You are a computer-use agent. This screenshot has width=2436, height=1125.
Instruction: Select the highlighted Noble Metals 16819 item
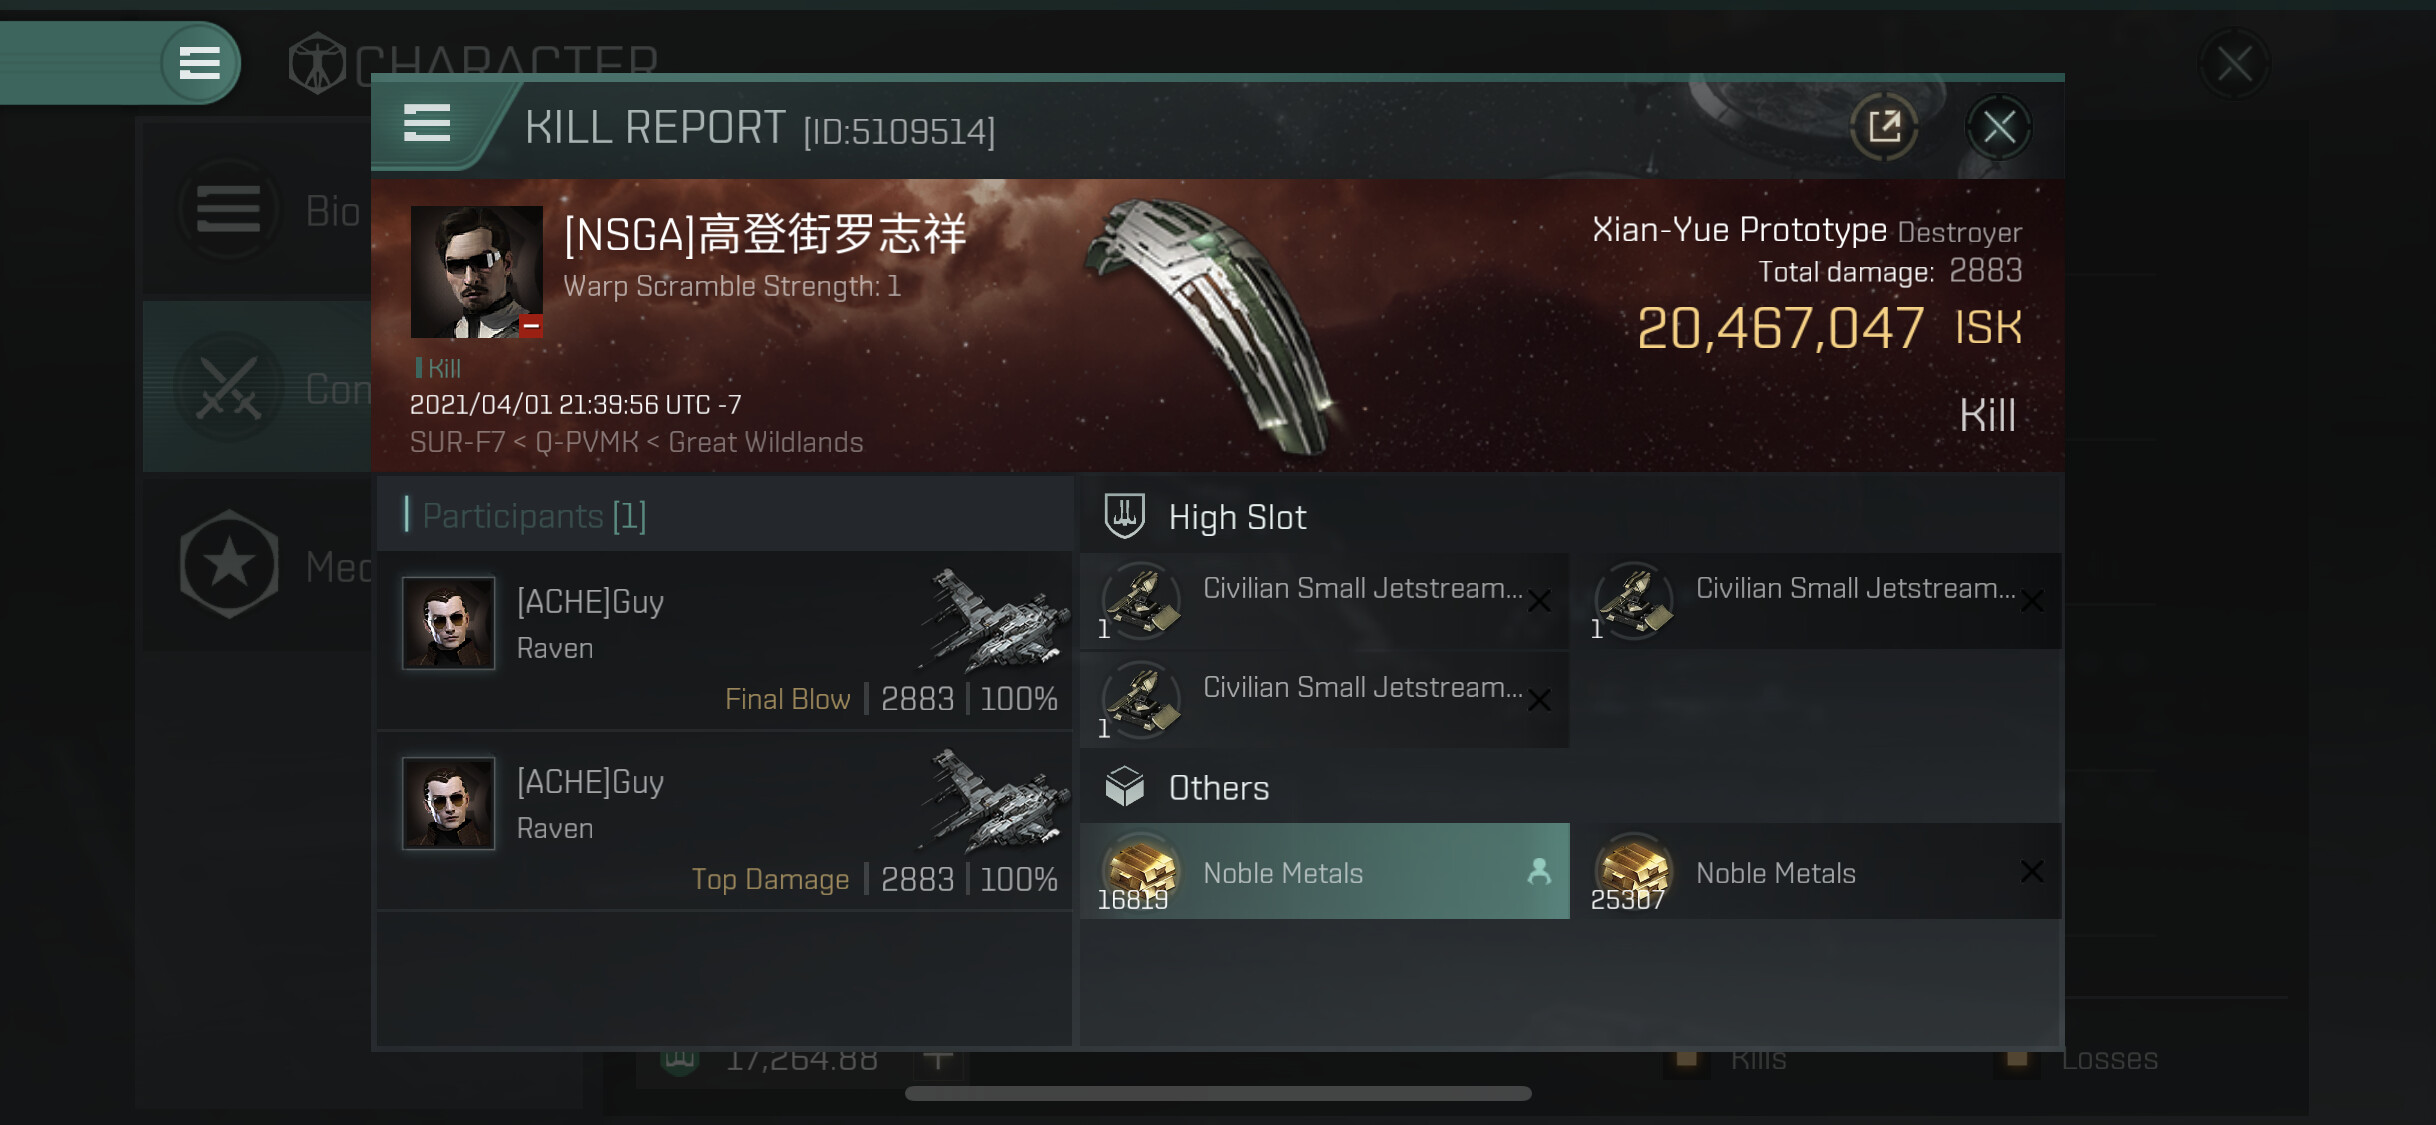[x=1325, y=871]
